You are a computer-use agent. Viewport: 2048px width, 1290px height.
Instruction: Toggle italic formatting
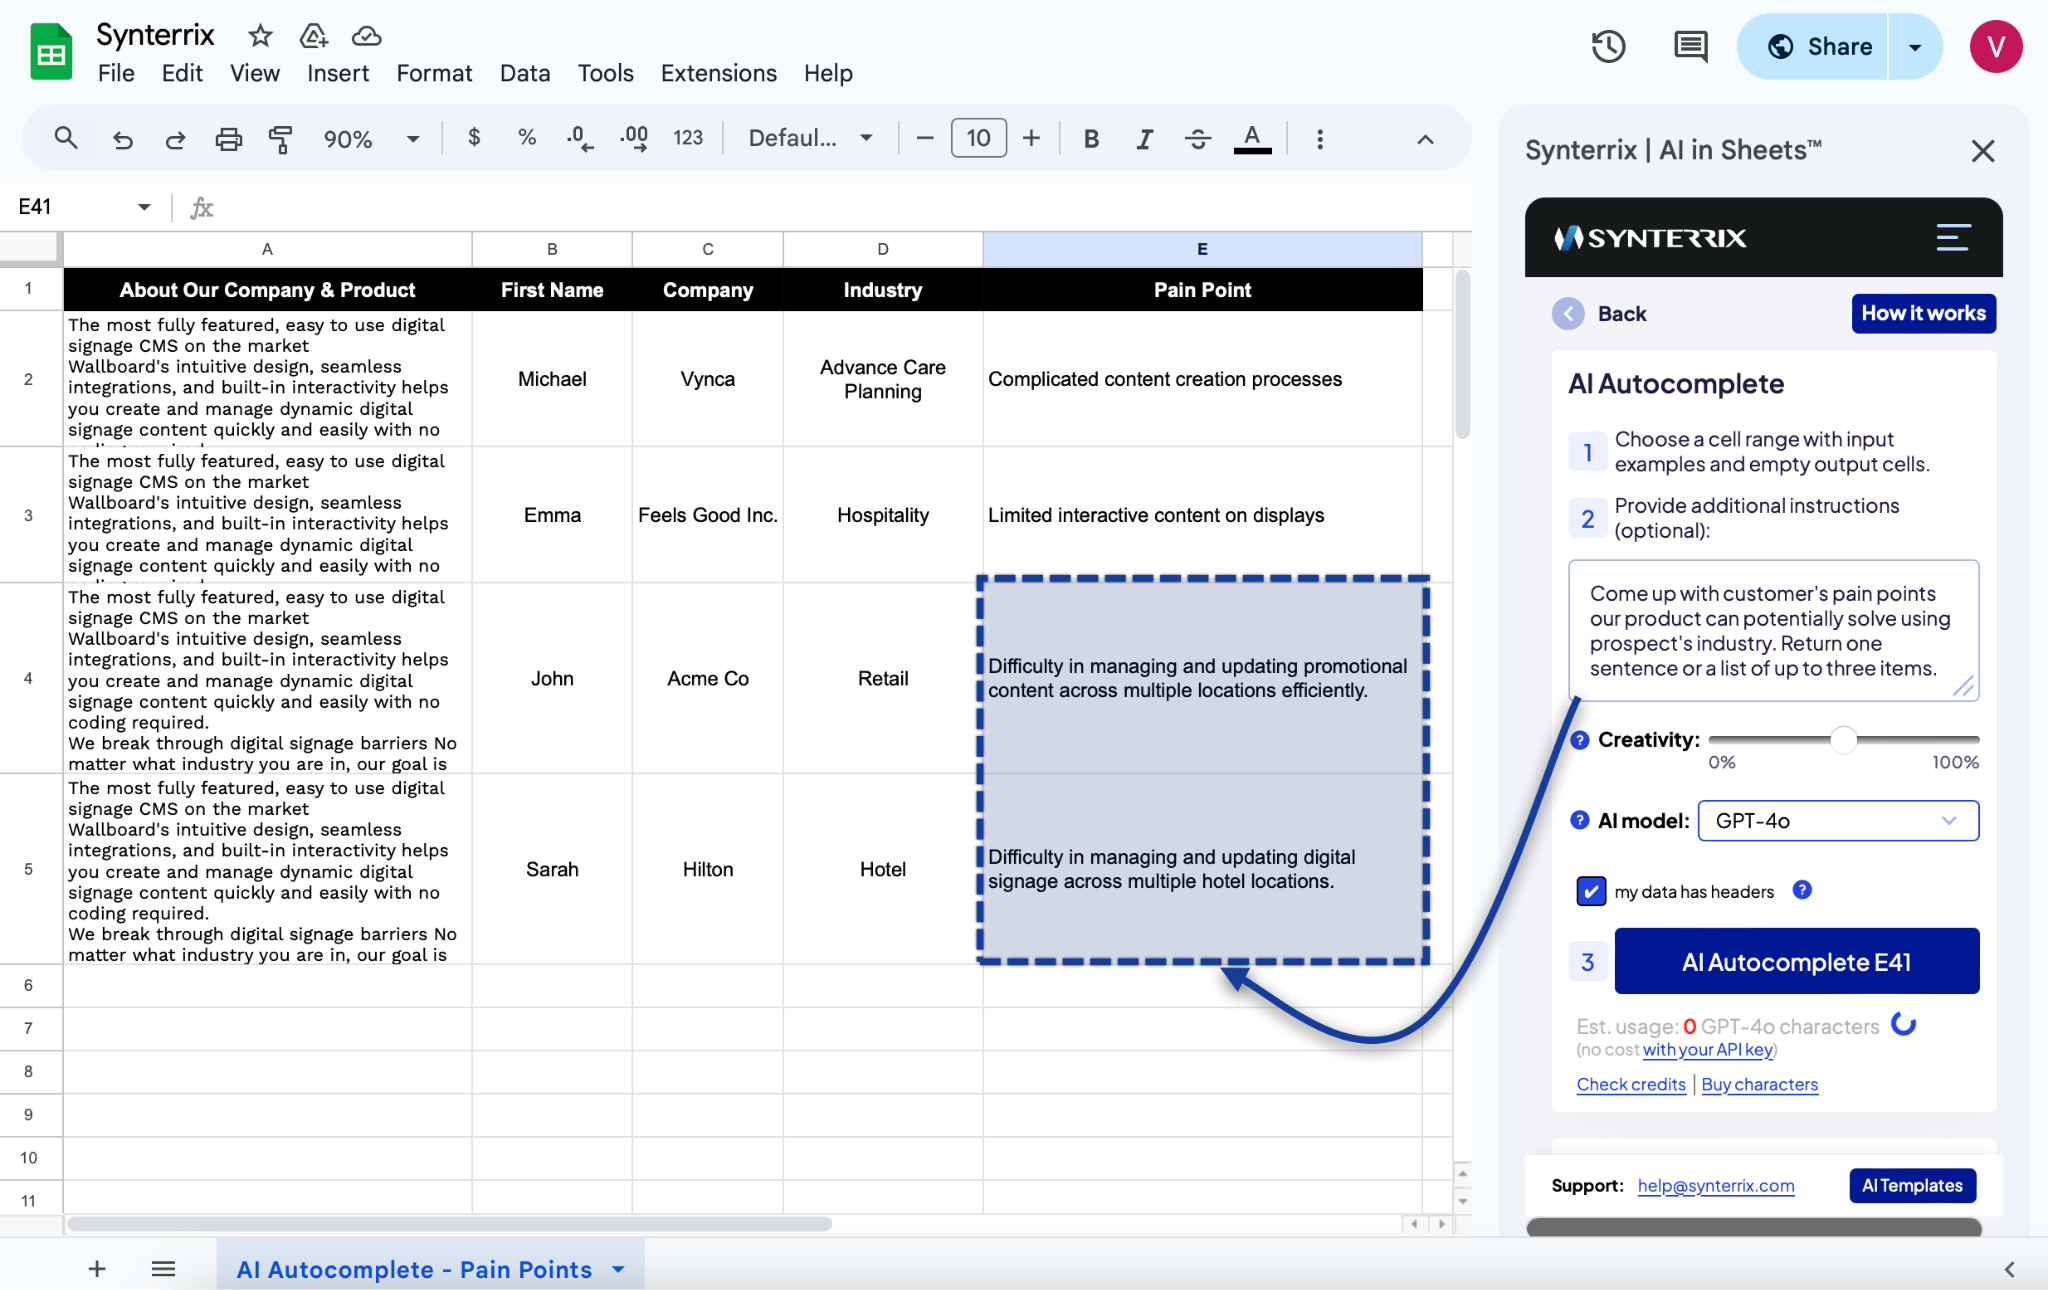pos(1145,139)
